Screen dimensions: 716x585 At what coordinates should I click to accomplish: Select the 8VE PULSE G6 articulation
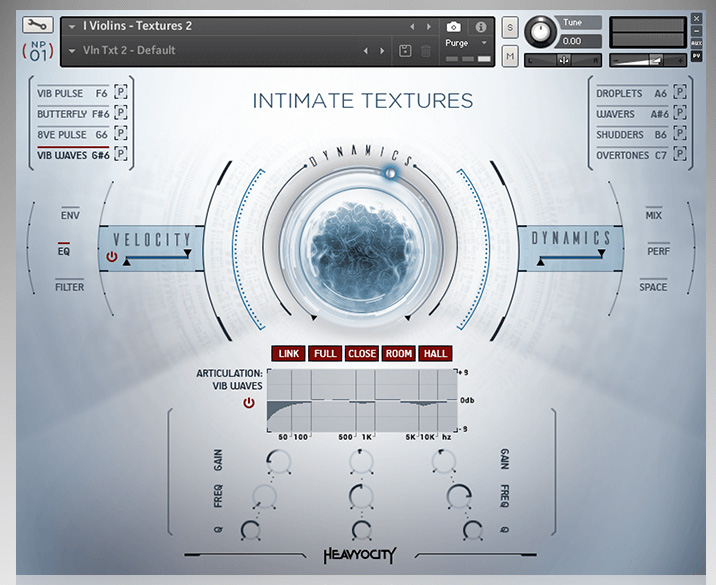72,135
